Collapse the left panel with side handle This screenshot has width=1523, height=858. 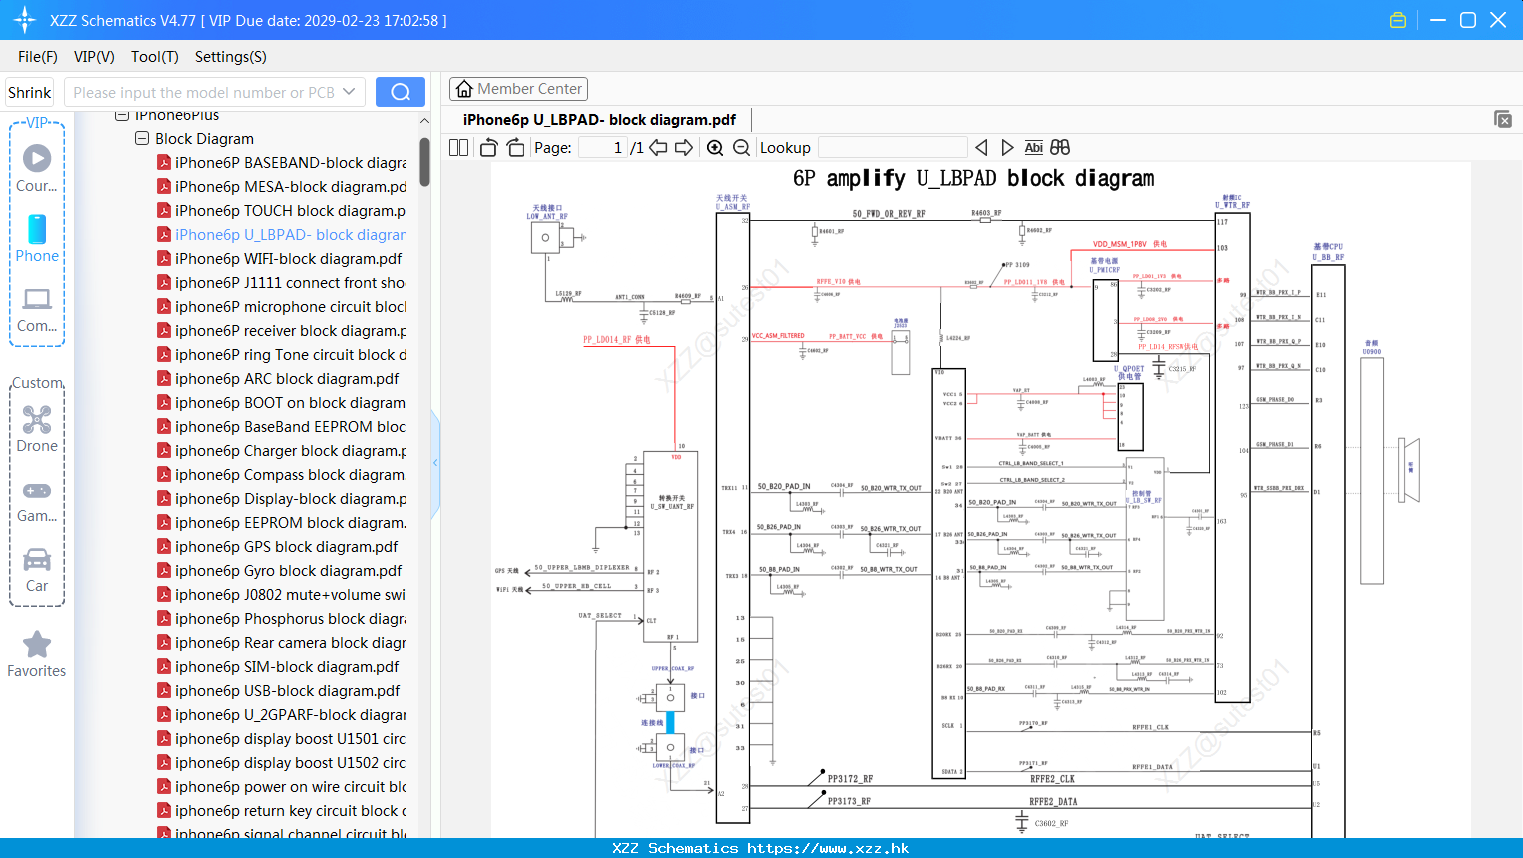[435, 463]
